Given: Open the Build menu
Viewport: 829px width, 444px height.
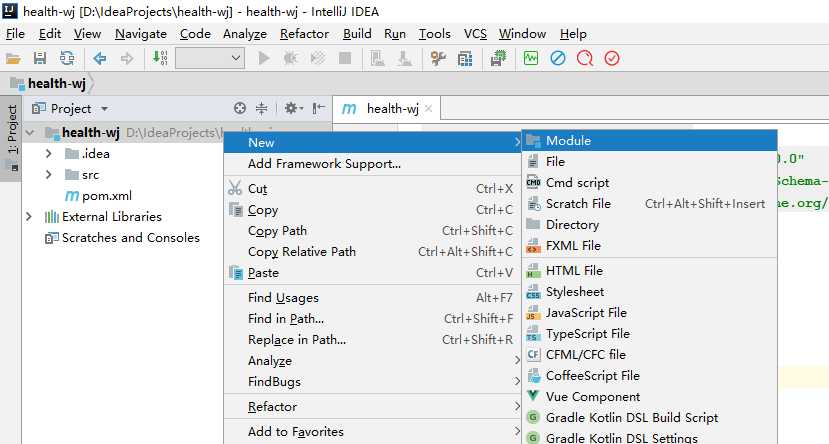Looking at the screenshot, I should point(357,34).
